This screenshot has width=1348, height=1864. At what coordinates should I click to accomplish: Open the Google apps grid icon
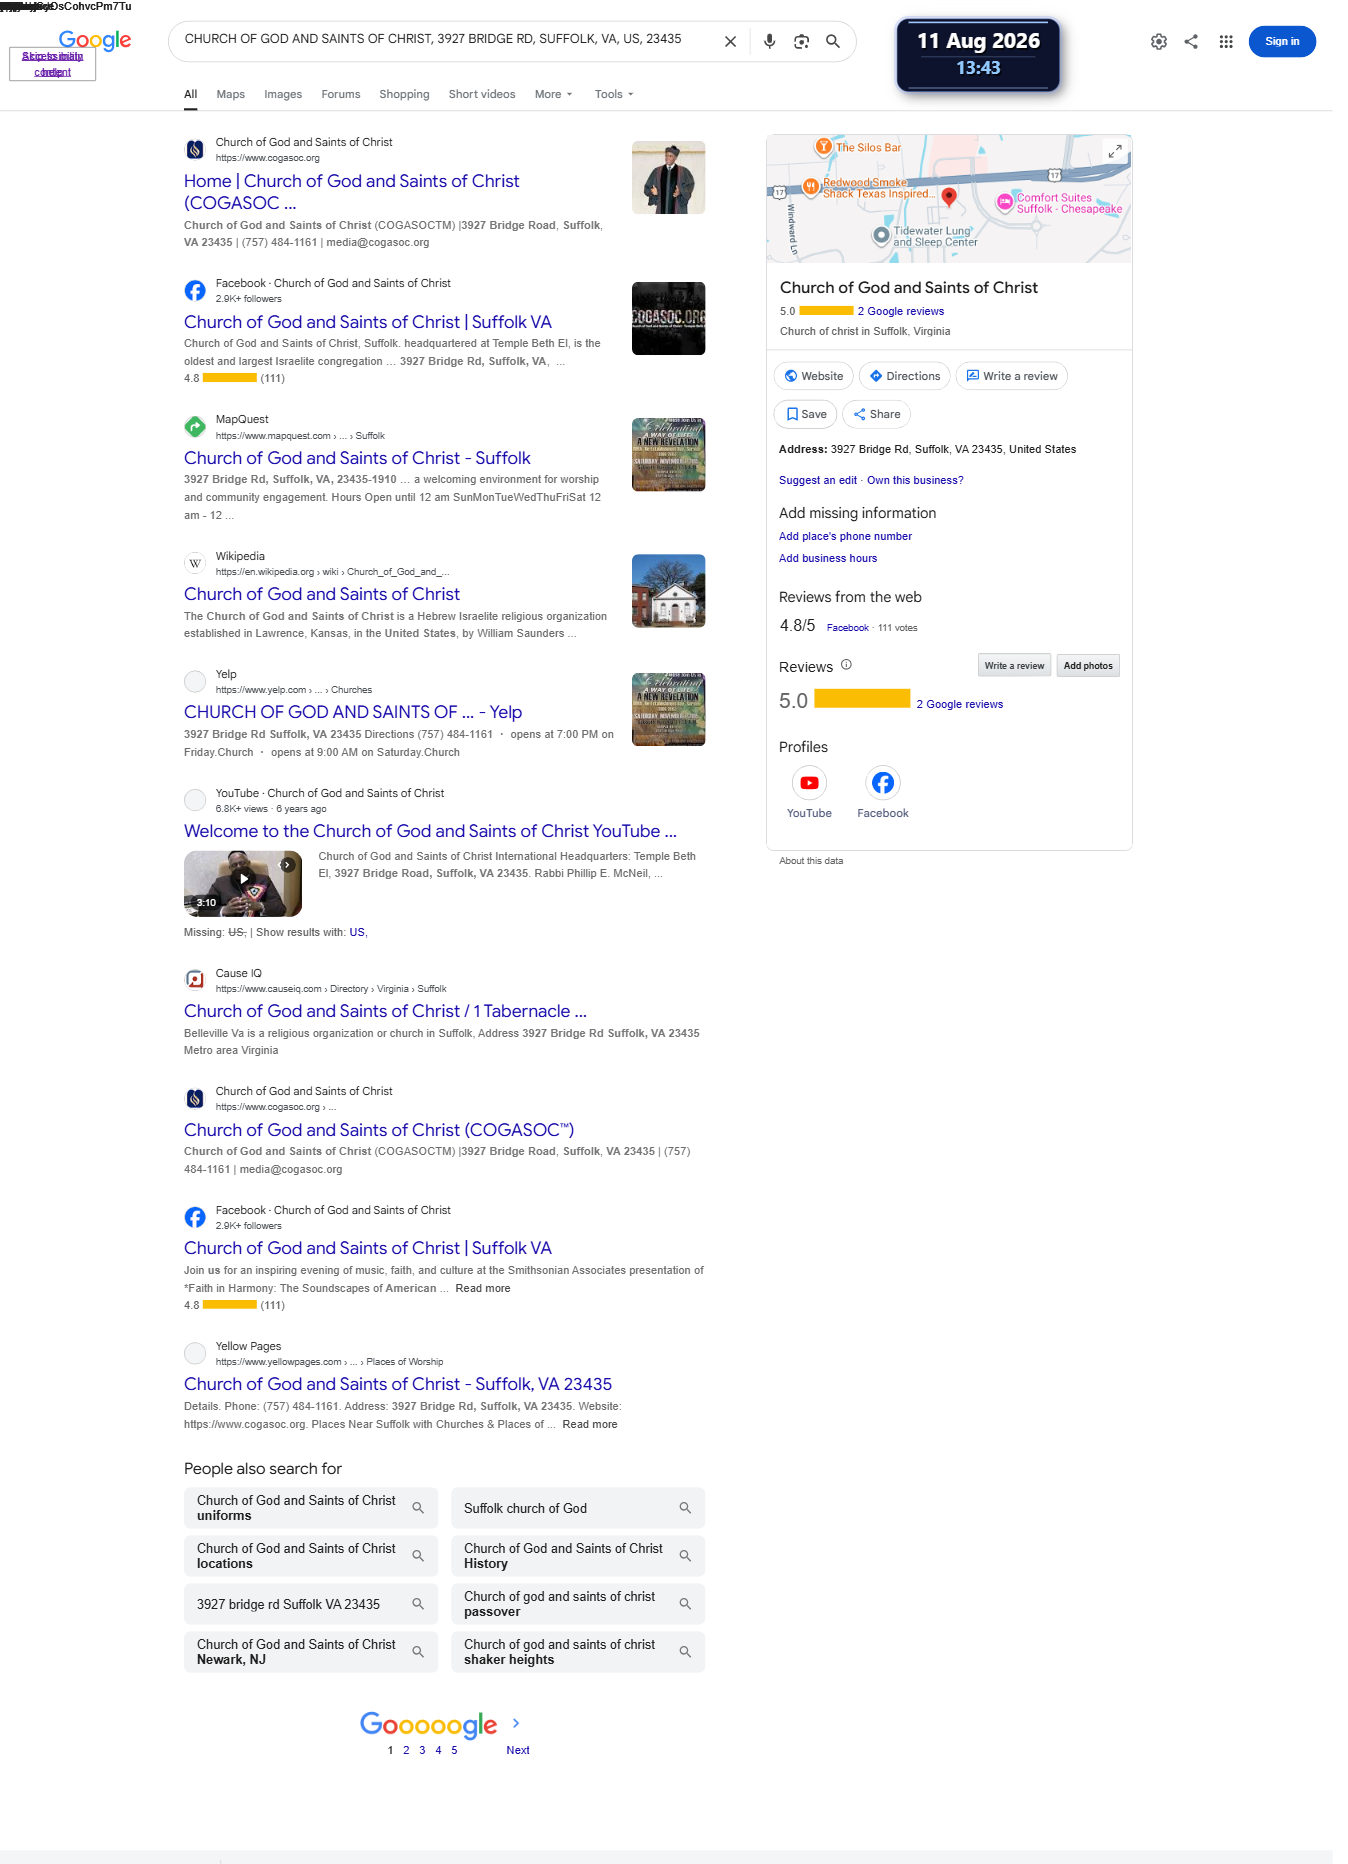tap(1226, 42)
